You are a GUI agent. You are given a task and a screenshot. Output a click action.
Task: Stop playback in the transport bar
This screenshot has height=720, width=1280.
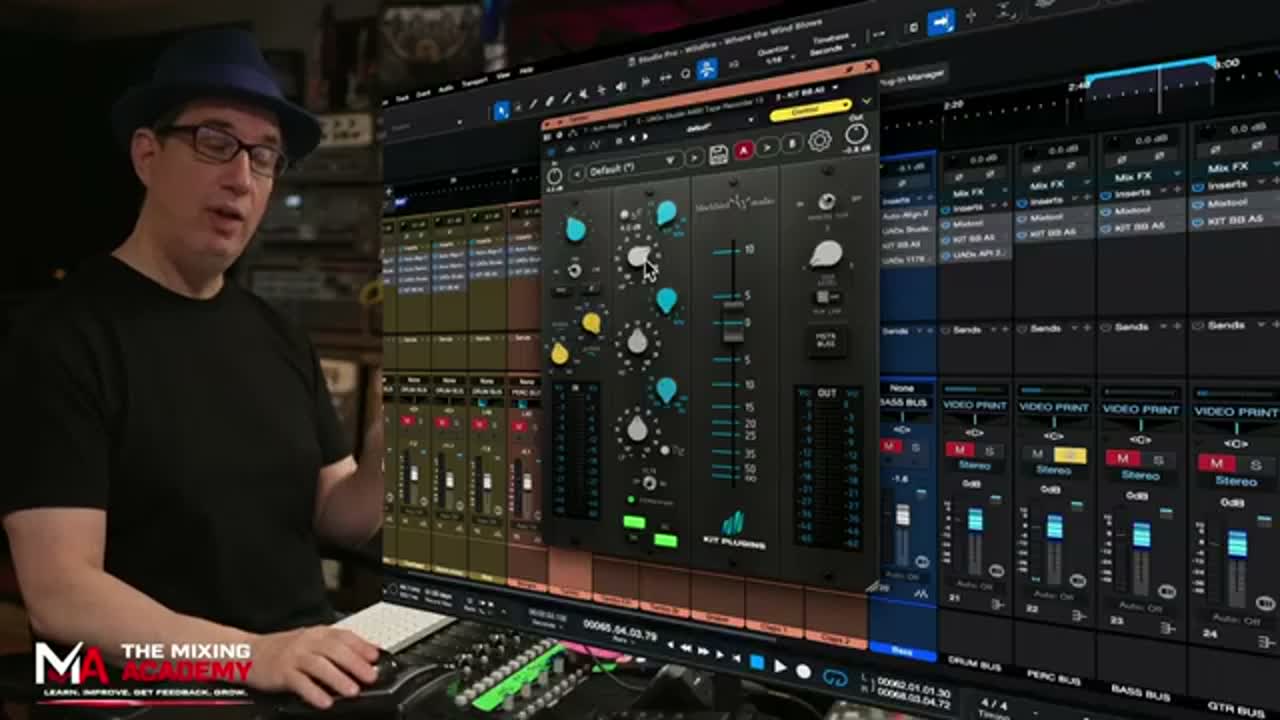pos(757,662)
